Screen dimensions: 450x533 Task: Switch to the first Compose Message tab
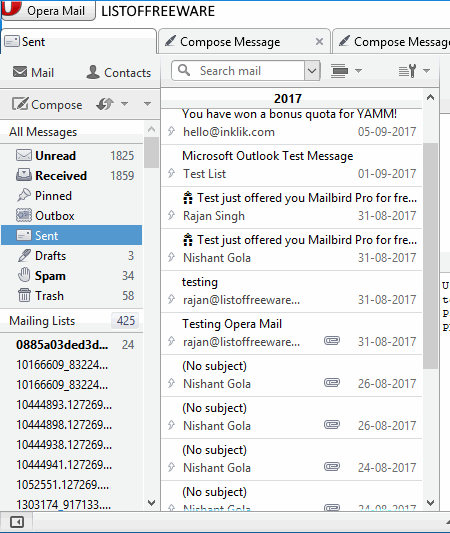click(x=244, y=41)
